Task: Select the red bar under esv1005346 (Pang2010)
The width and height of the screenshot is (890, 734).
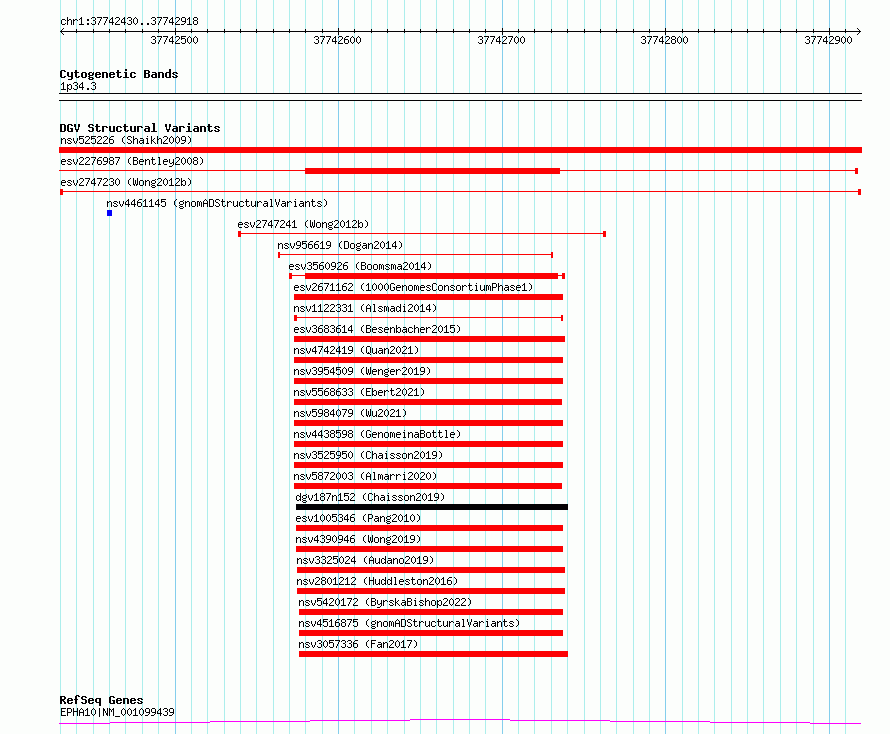Action: pos(429,528)
